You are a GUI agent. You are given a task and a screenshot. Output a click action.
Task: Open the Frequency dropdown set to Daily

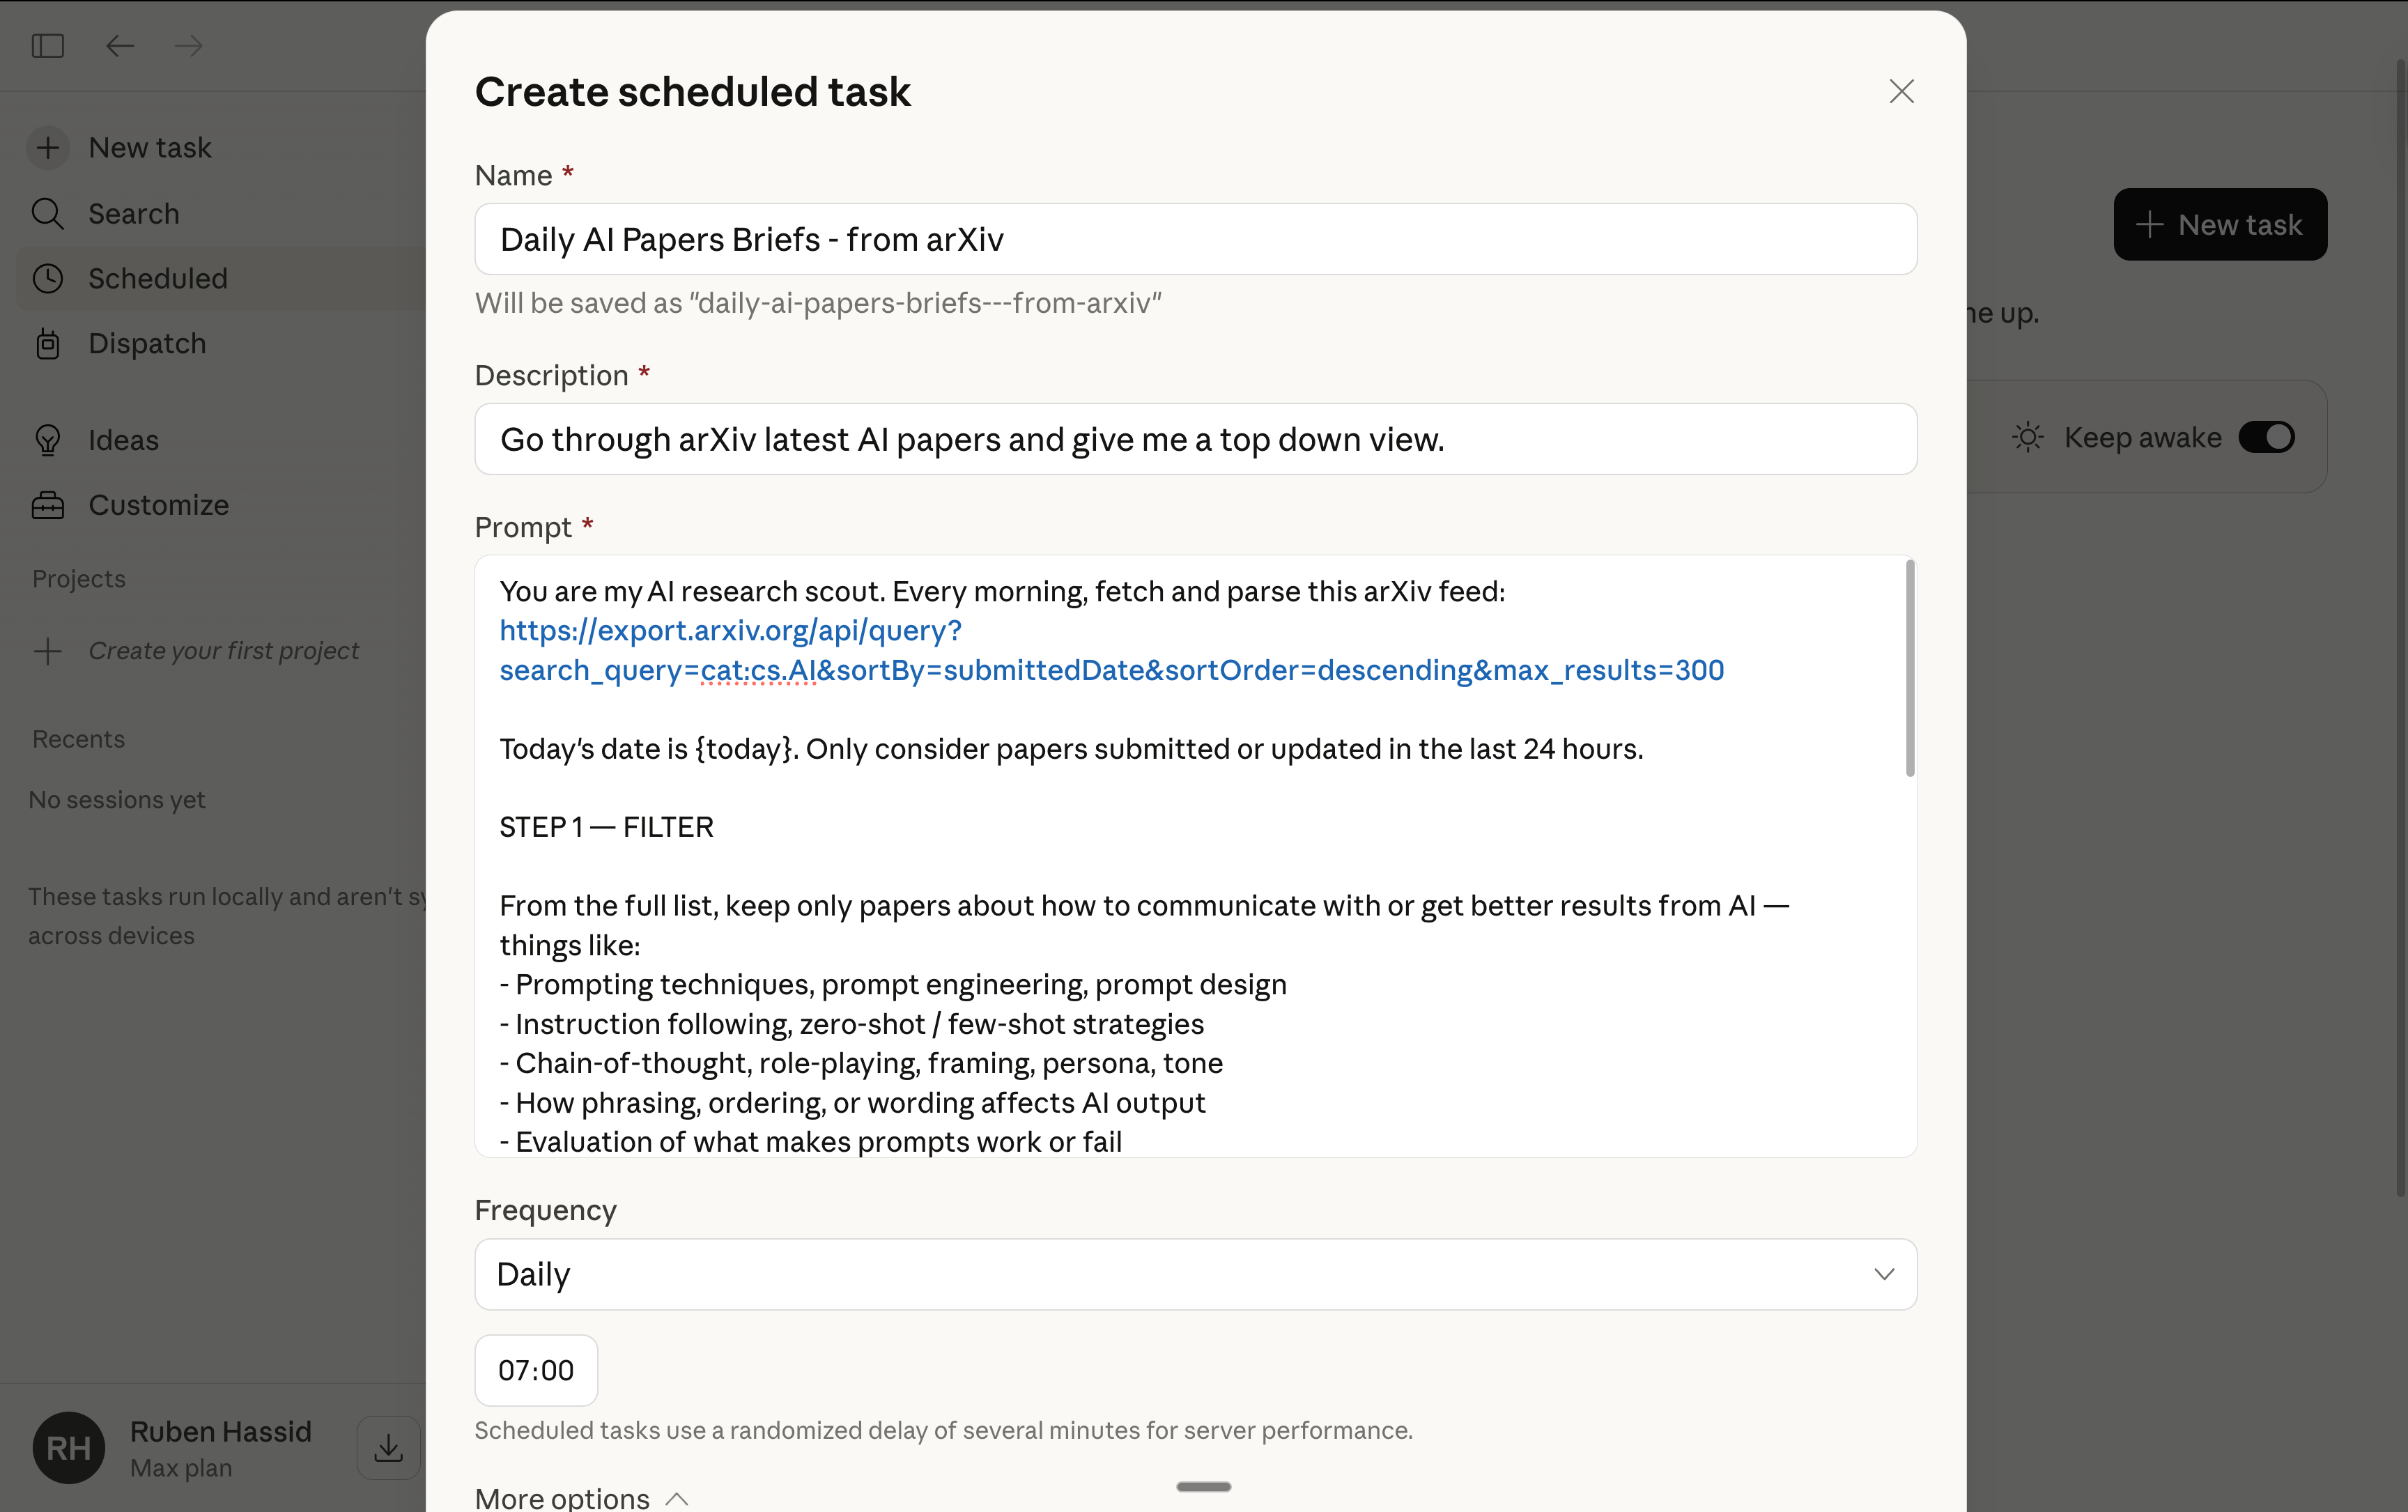coord(1195,1274)
